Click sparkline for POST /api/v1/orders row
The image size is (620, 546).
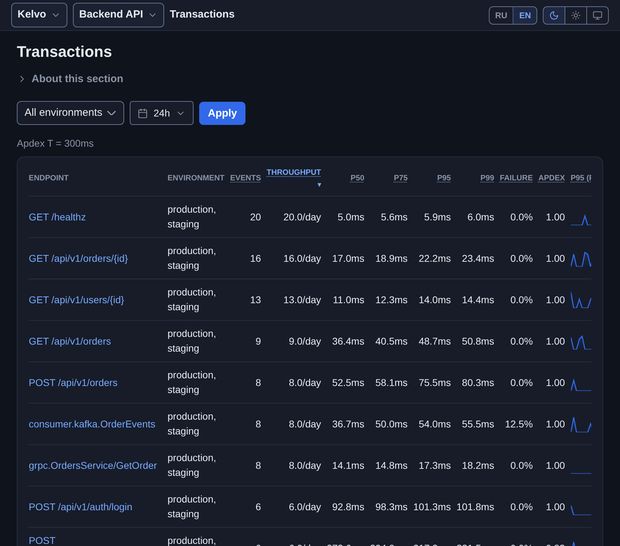tap(581, 385)
